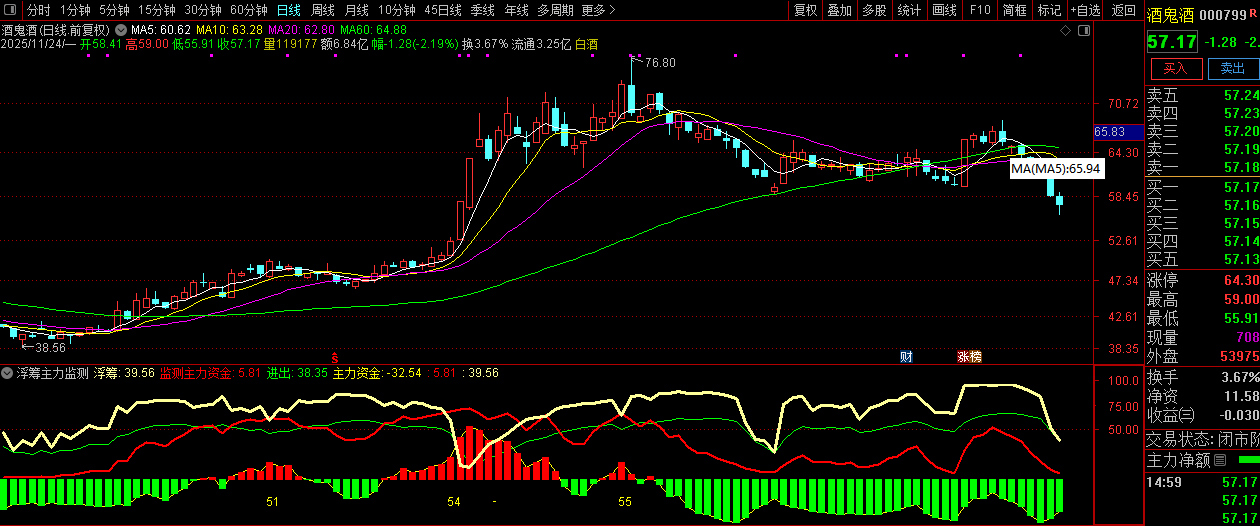Click the 白酒 sector label
Image resolution: width=1260 pixels, height=526 pixels.
pyautogui.click(x=586, y=44)
